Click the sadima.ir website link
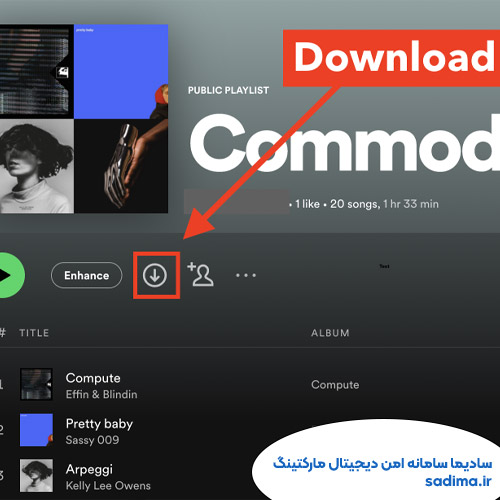Screen dimensions: 500x500 tap(458, 481)
